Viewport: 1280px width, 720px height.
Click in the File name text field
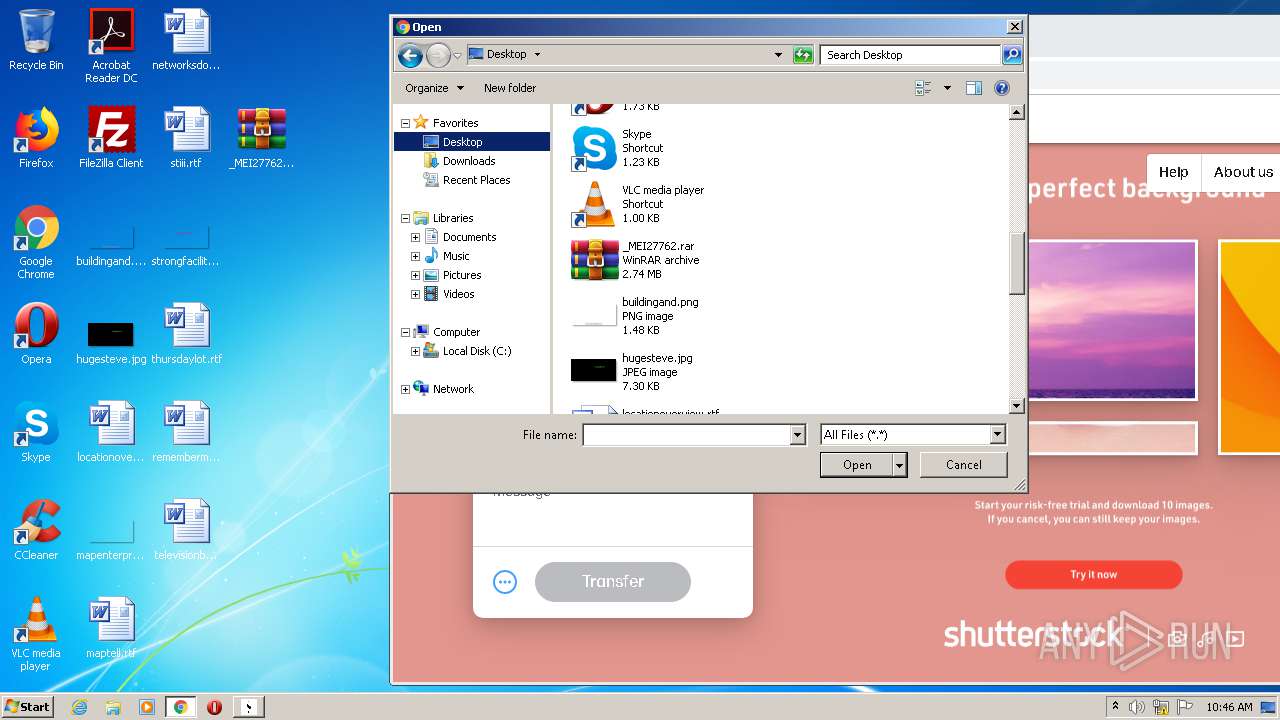[x=687, y=435]
